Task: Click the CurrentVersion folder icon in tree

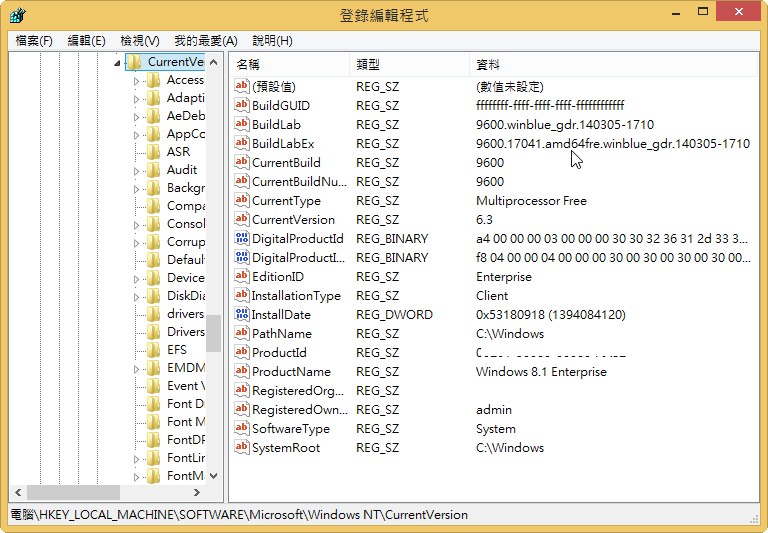Action: coord(134,62)
